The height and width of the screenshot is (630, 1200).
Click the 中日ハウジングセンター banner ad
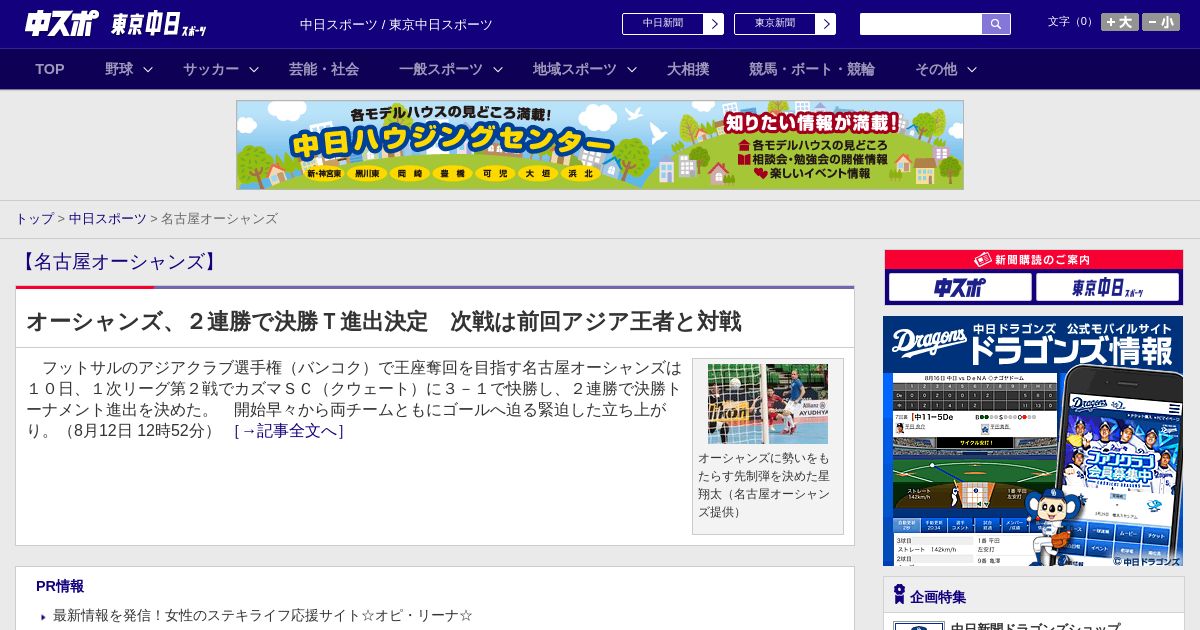tap(600, 145)
